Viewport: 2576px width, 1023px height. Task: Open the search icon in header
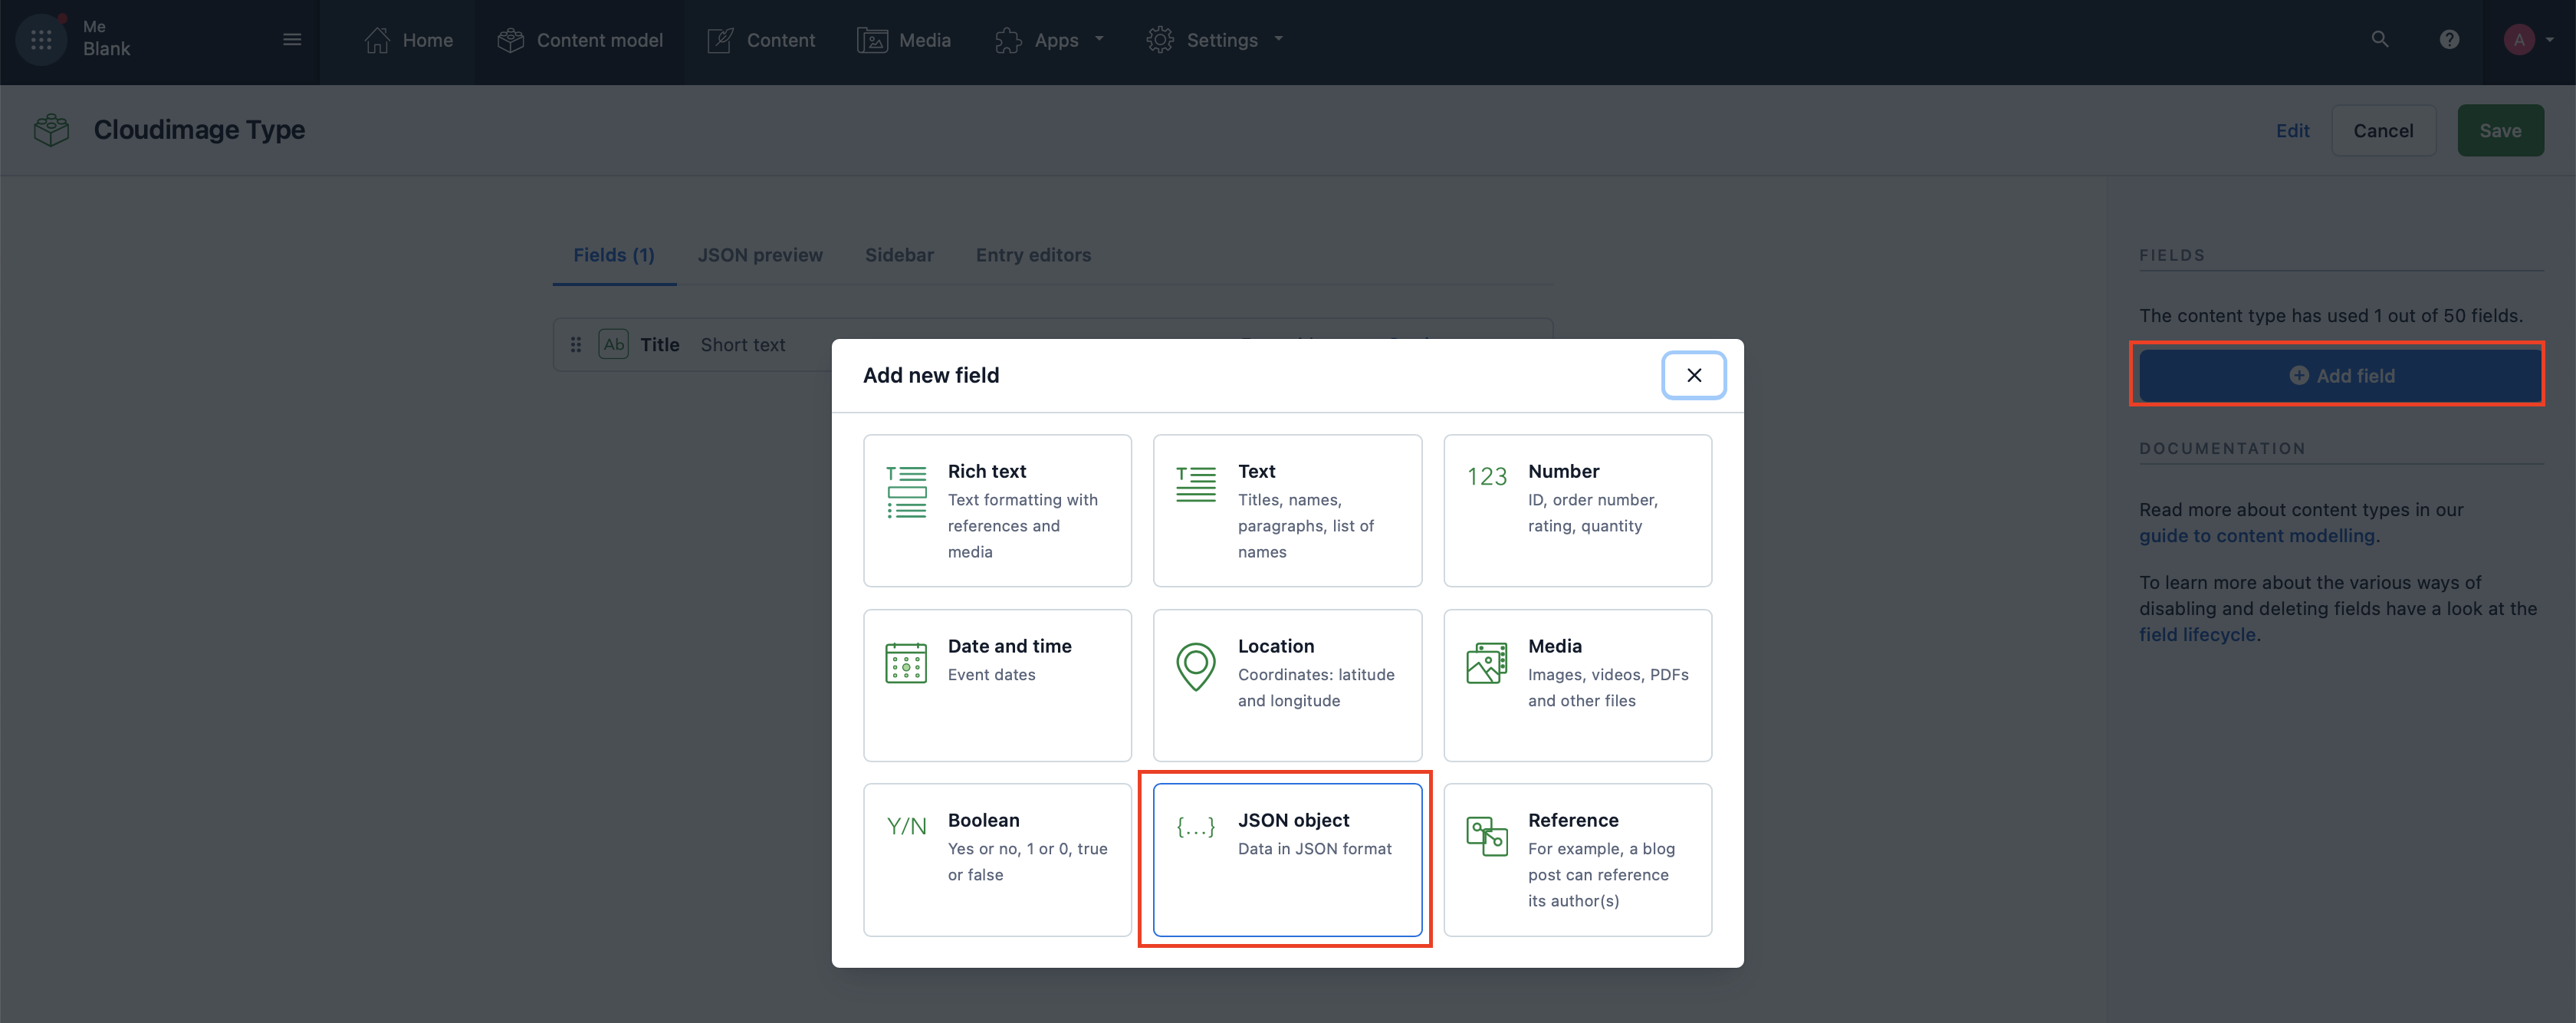(x=2380, y=40)
